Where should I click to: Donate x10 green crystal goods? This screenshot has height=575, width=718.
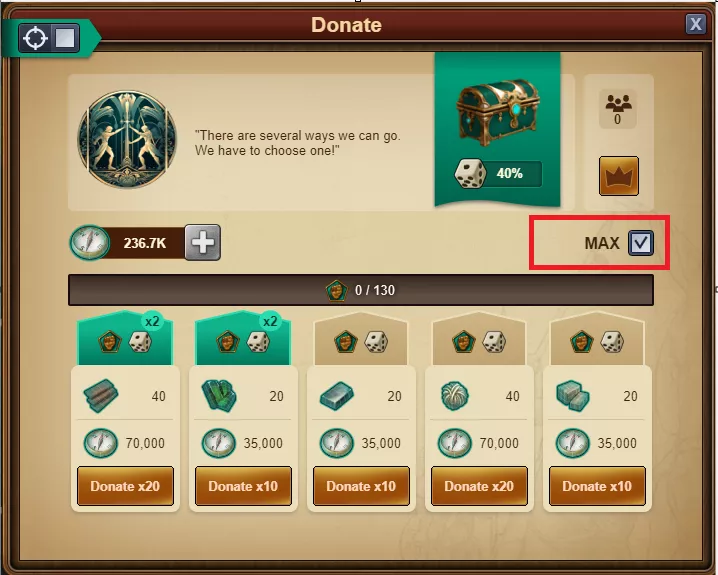(243, 486)
